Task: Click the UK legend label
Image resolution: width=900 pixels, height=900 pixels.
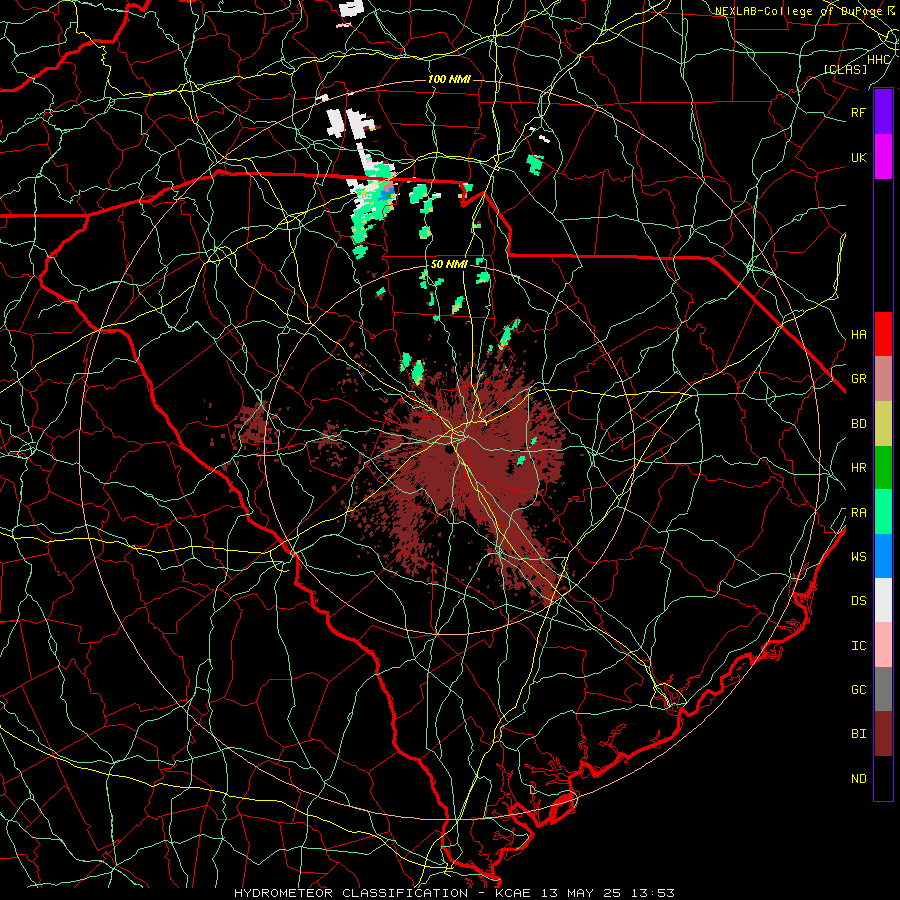Action: tap(858, 157)
